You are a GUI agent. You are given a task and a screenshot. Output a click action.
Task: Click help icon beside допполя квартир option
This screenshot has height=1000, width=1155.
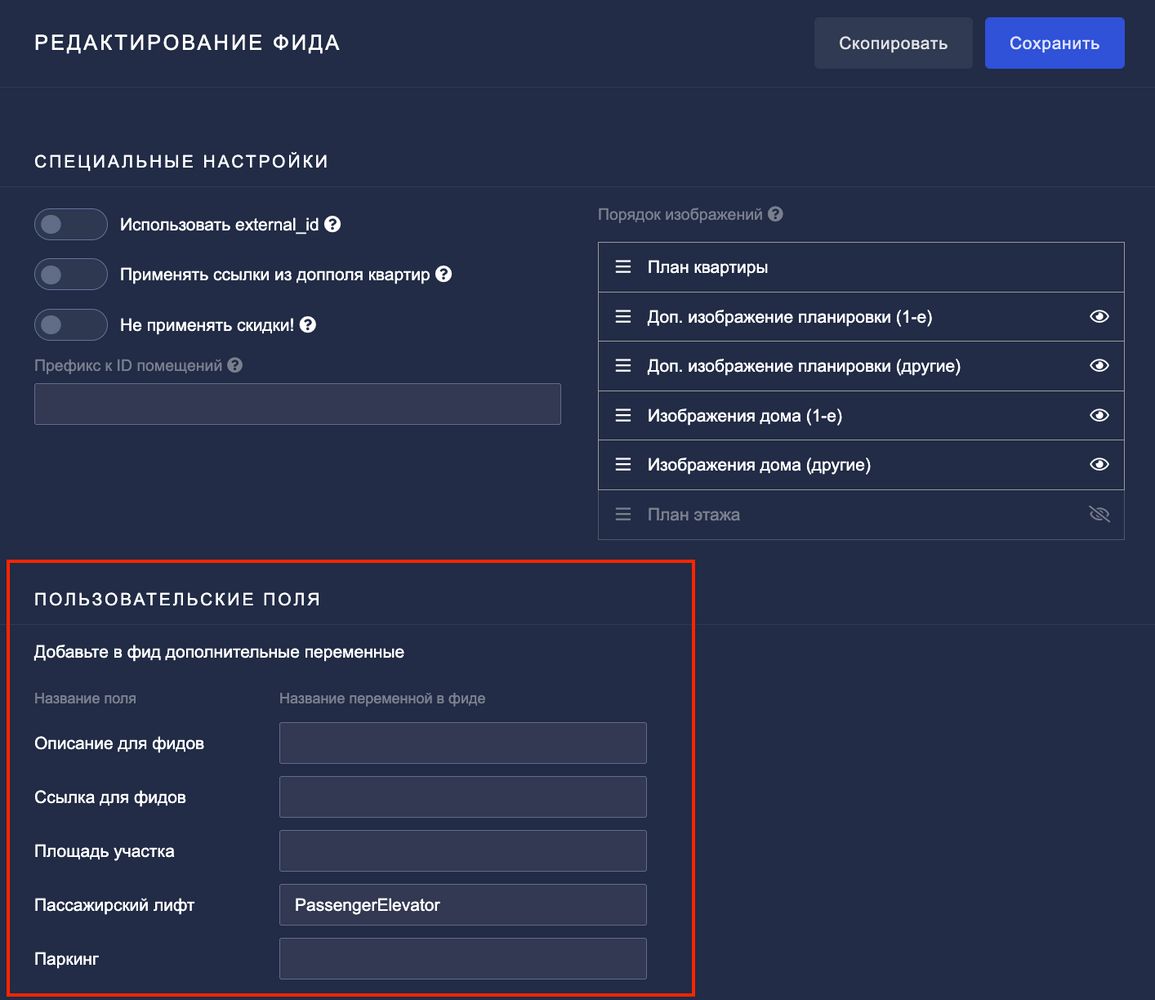click(x=444, y=274)
